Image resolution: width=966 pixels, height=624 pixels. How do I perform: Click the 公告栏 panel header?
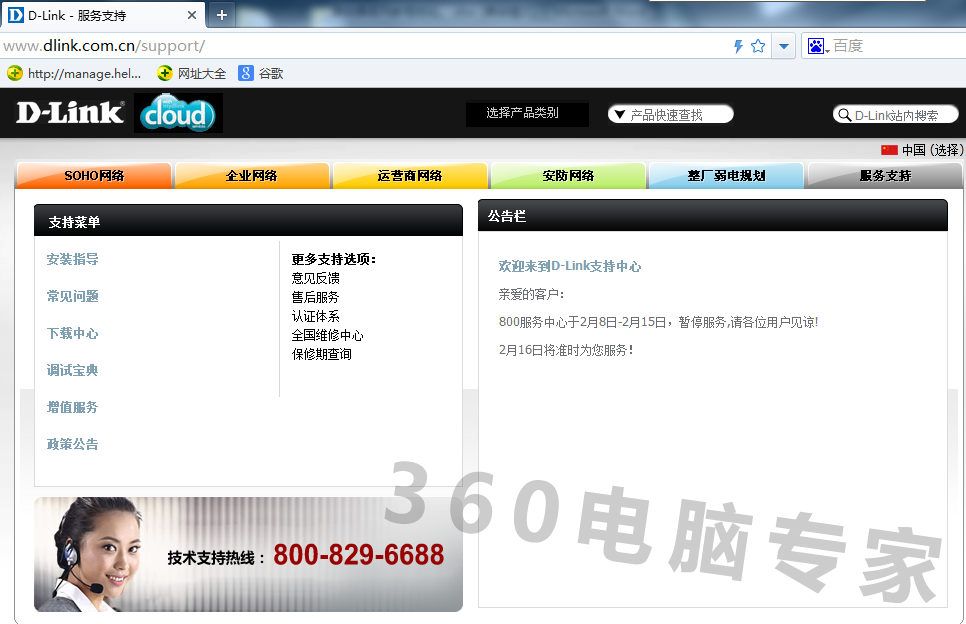[713, 216]
